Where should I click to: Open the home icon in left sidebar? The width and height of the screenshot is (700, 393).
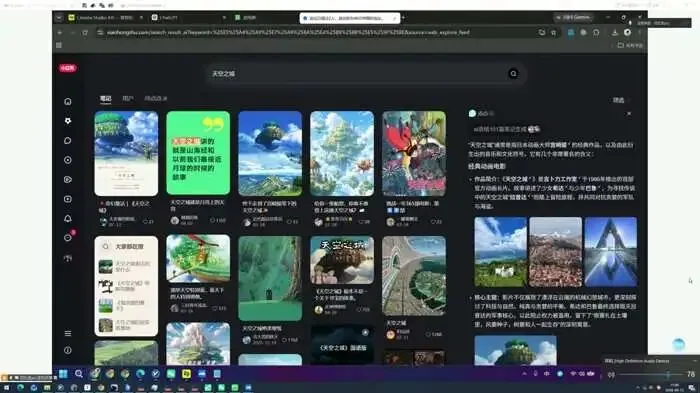click(x=68, y=101)
